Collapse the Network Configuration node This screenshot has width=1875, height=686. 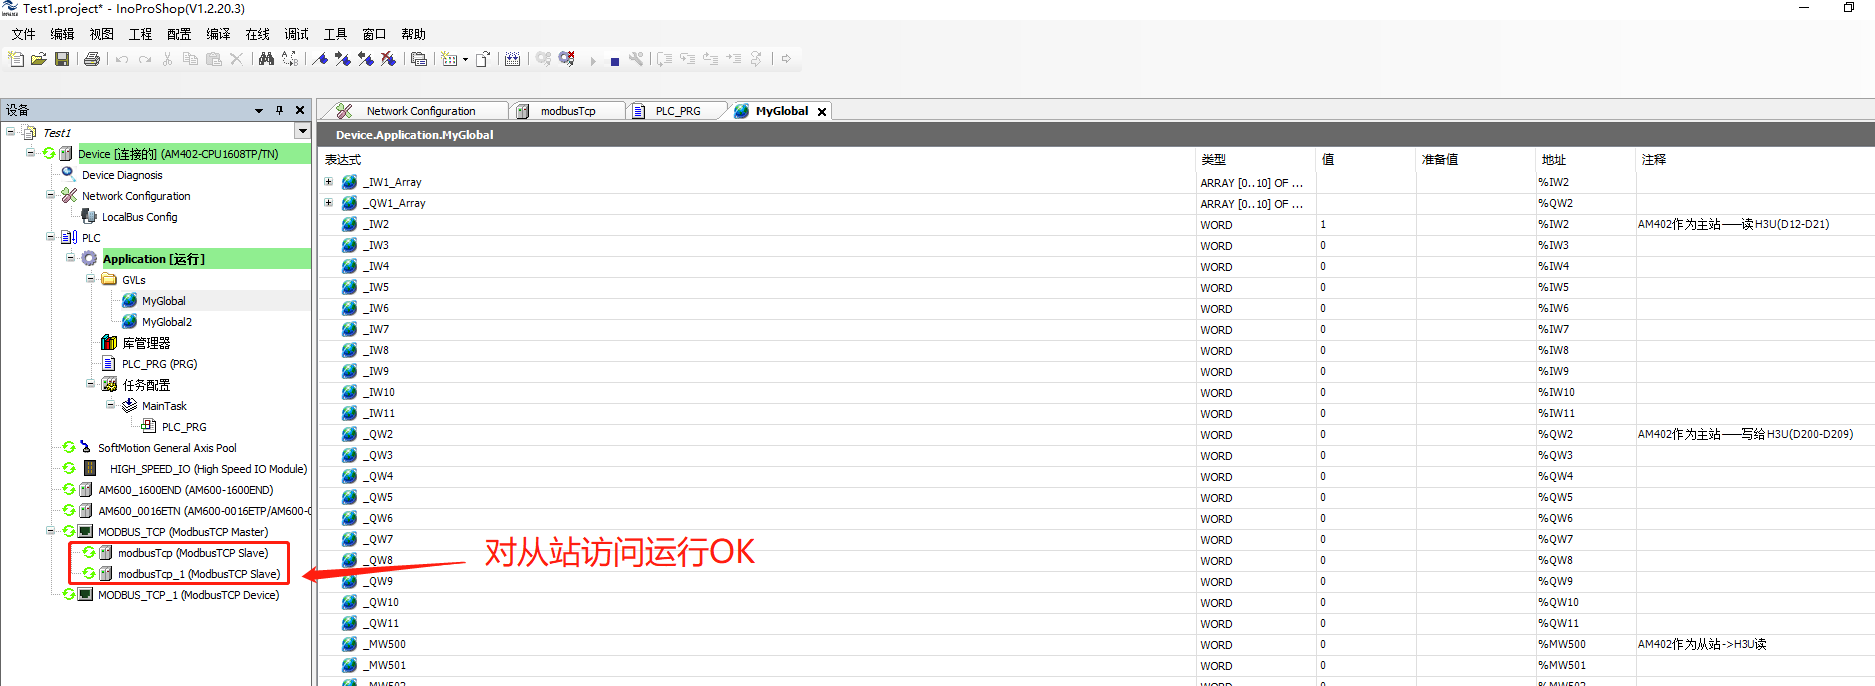coord(51,195)
